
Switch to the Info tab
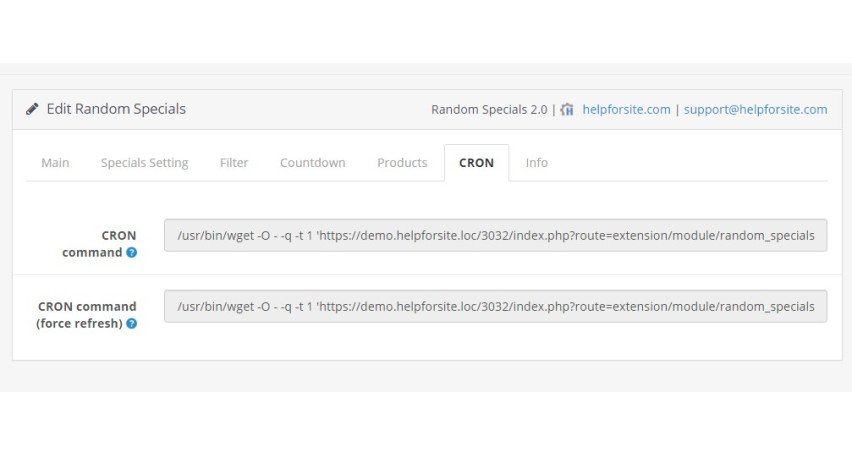pos(536,163)
